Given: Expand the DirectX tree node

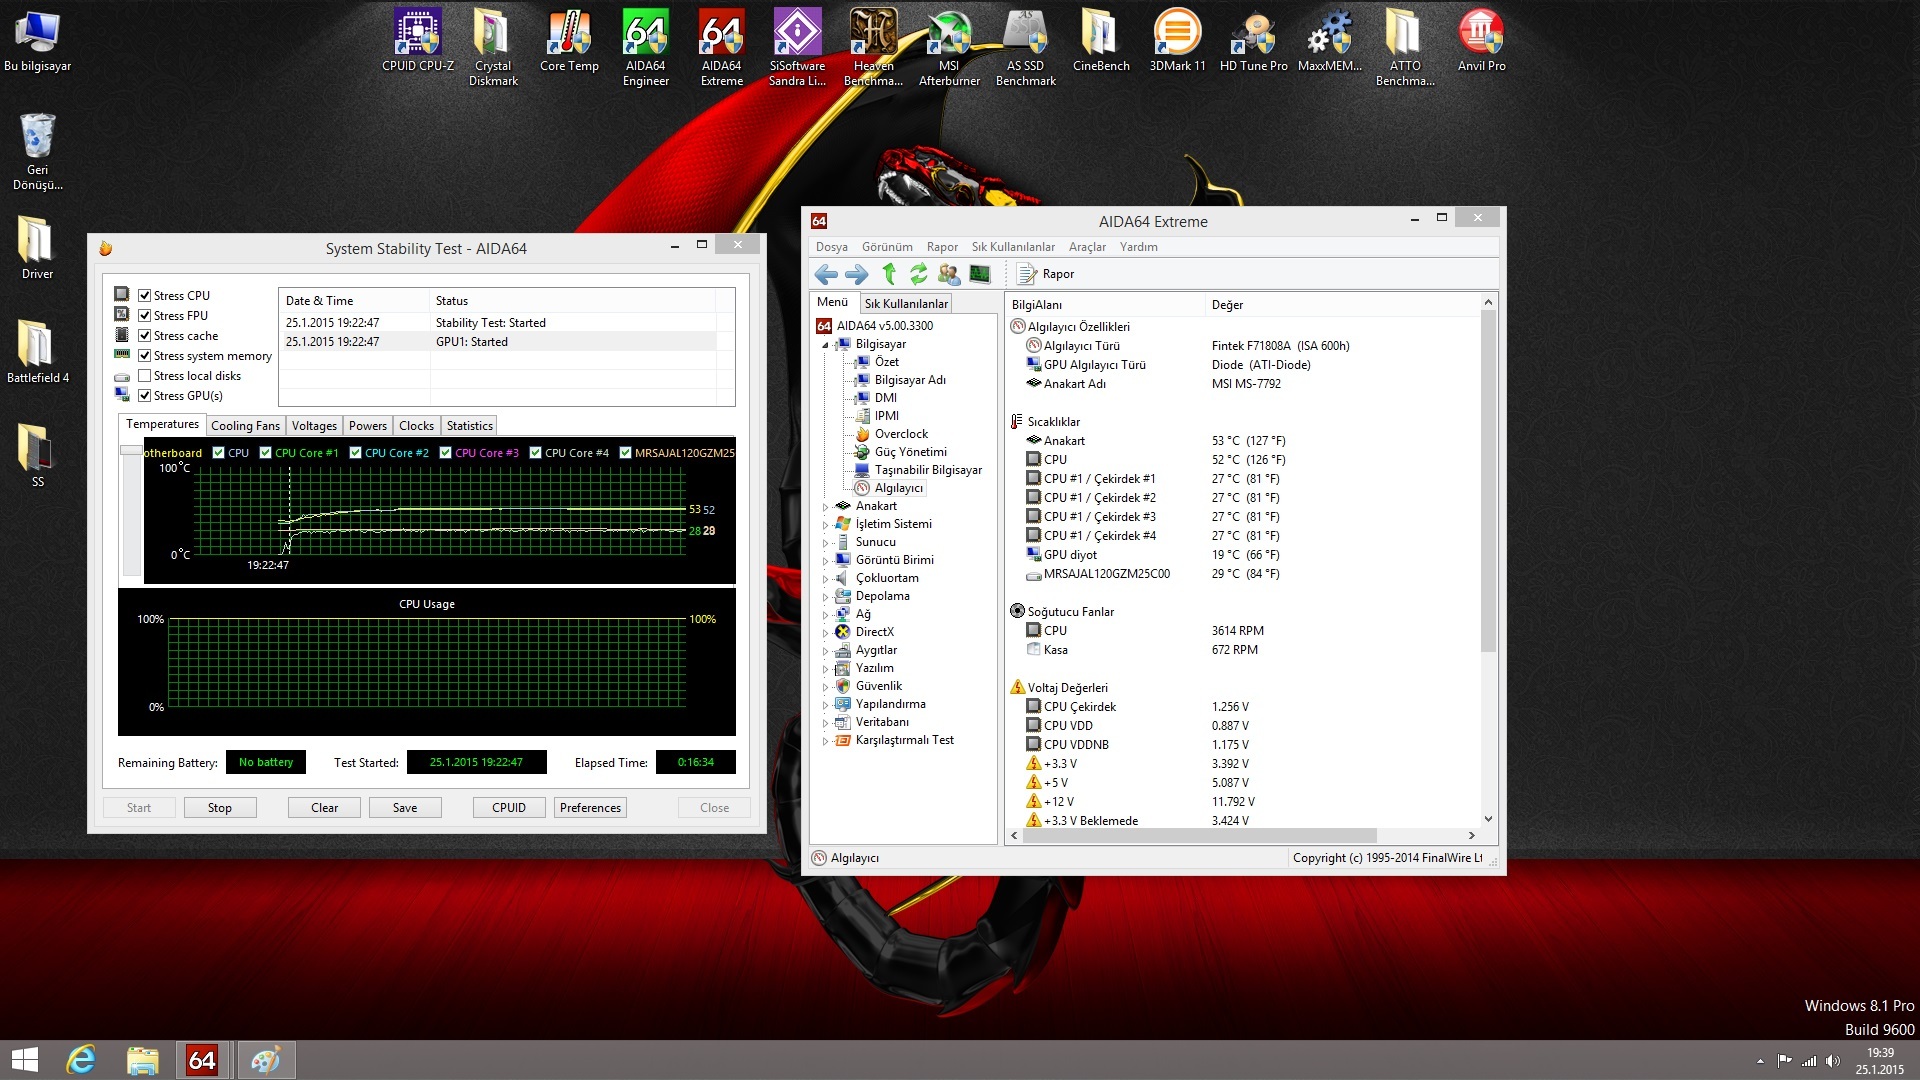Looking at the screenshot, I should click(x=825, y=633).
